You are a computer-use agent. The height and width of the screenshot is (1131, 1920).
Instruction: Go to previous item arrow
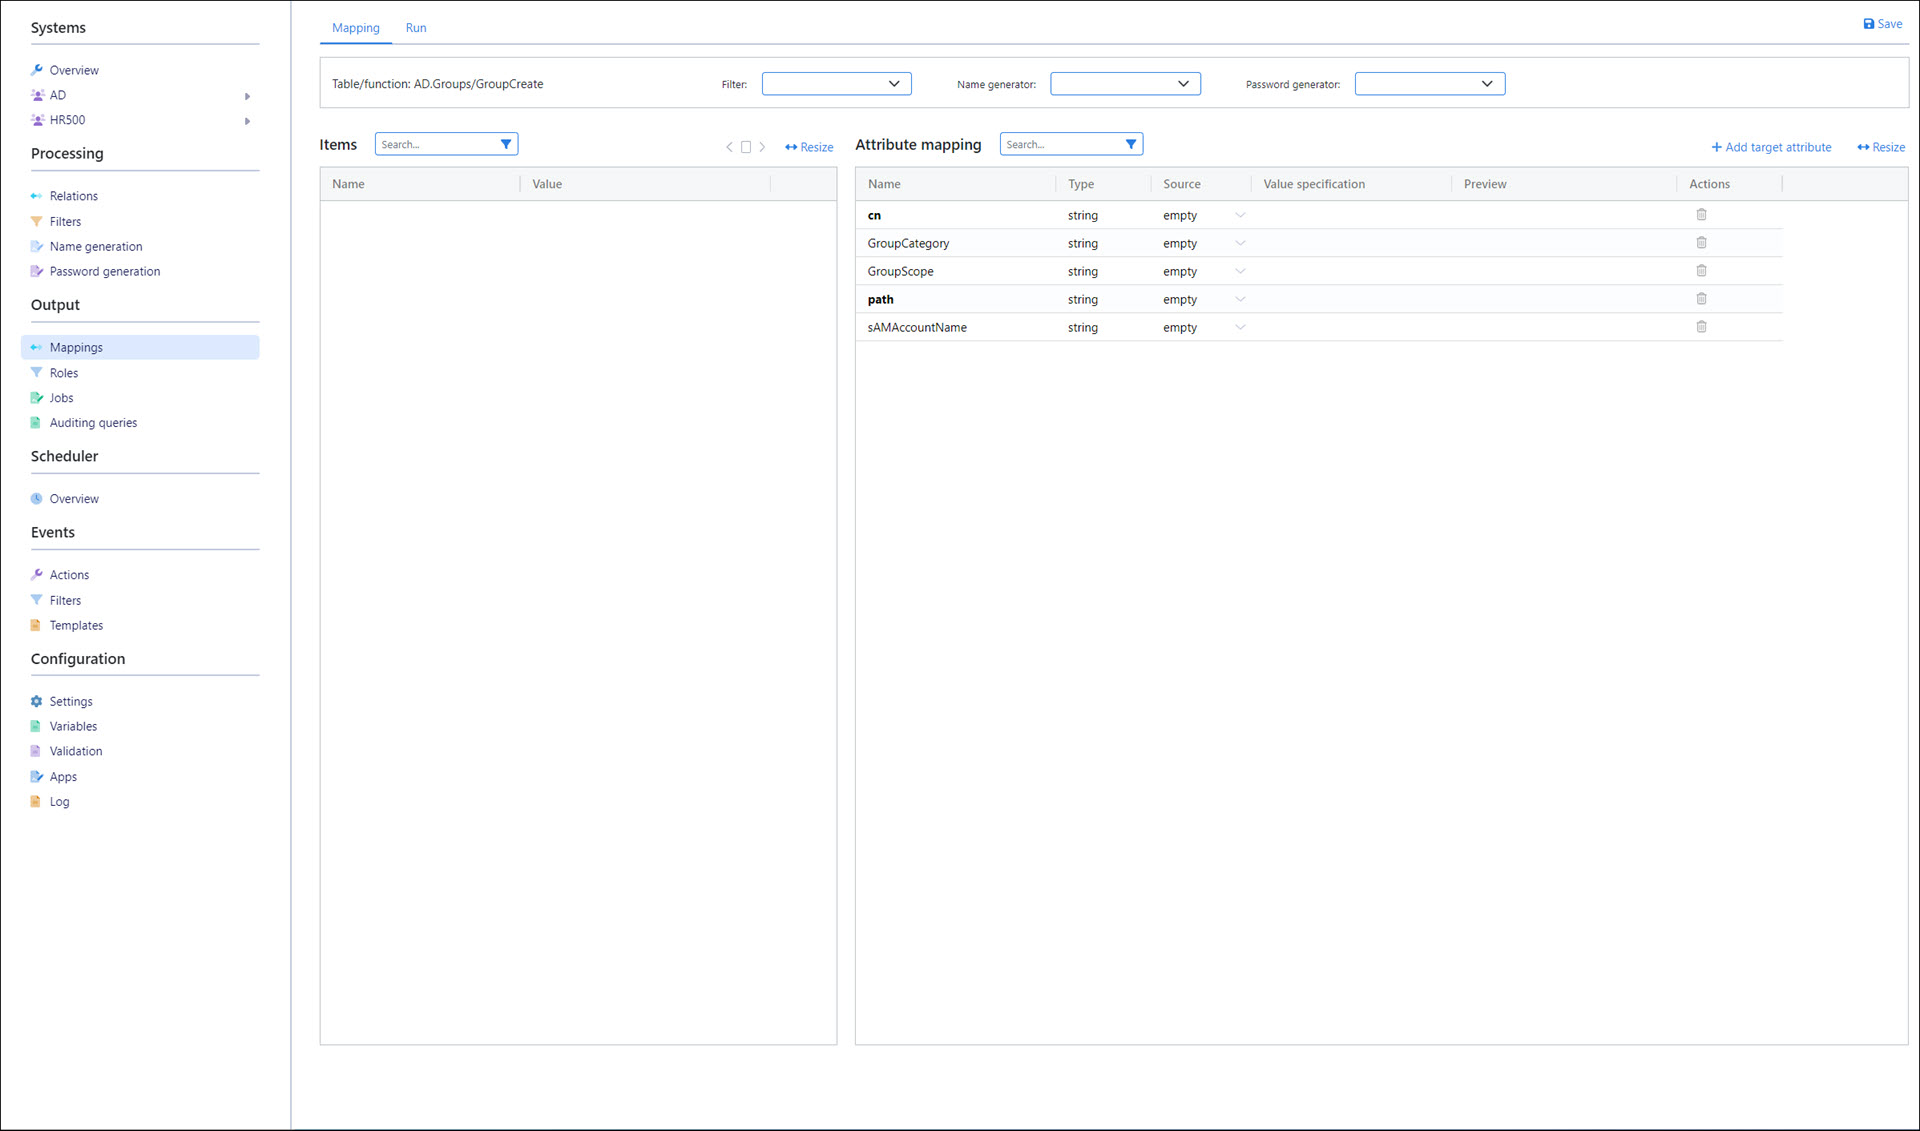click(729, 147)
